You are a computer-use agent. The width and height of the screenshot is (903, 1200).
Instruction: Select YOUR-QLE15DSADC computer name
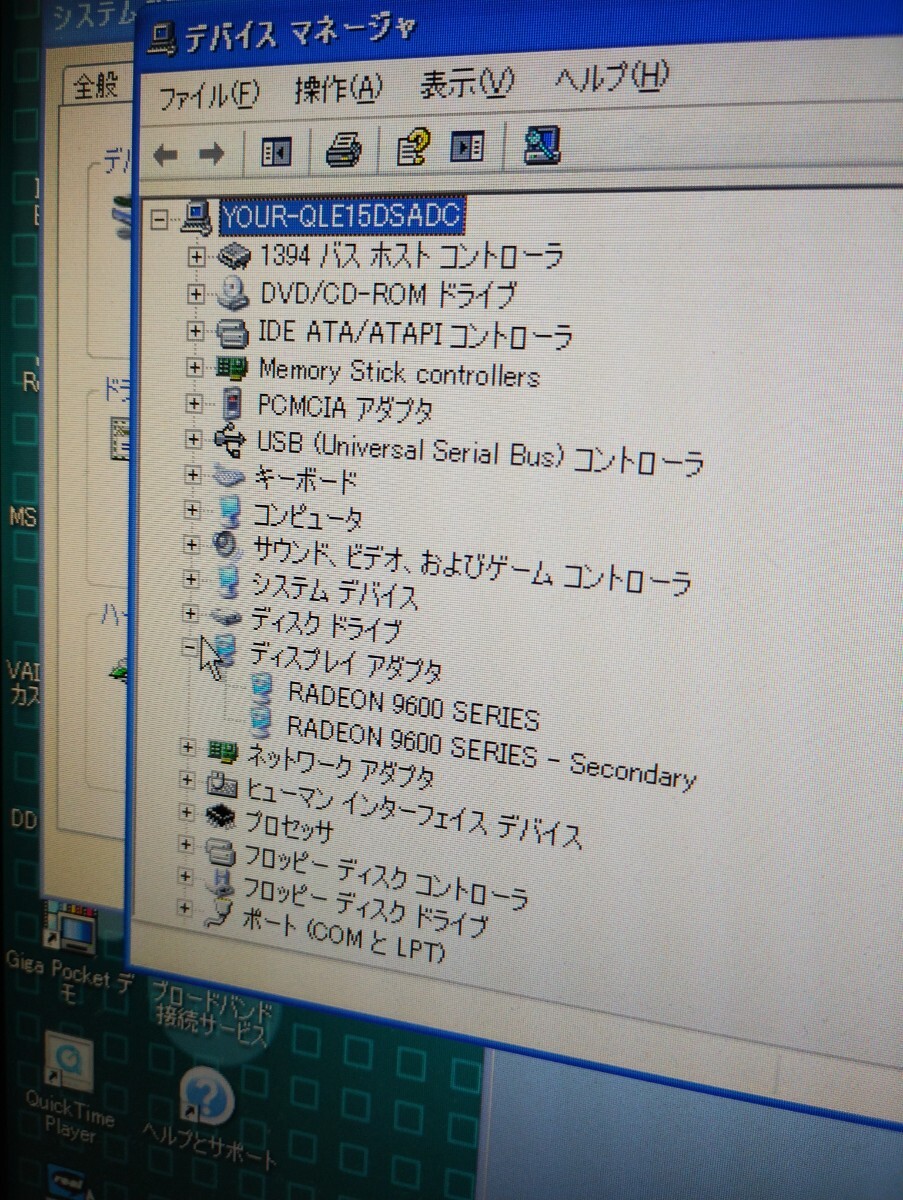tap(340, 215)
